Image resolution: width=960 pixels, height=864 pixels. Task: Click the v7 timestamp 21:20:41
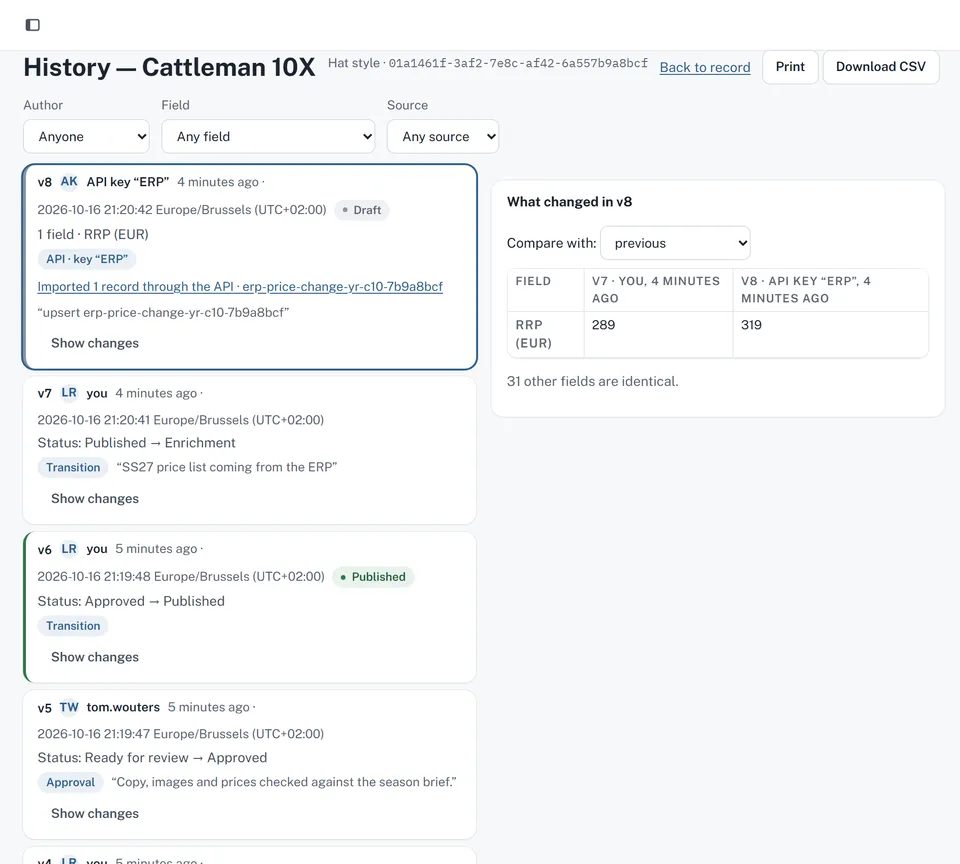point(181,420)
